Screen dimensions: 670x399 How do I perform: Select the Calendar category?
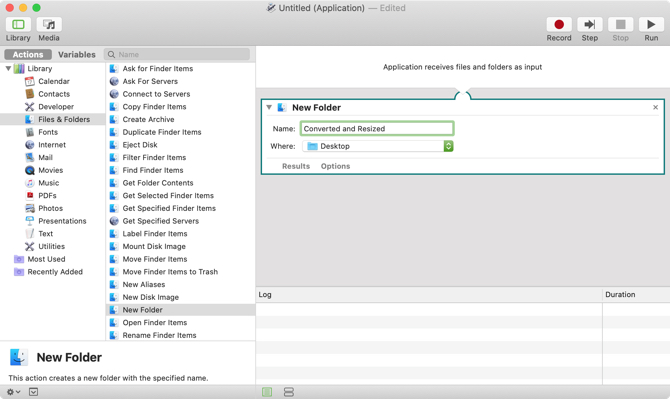tap(54, 81)
